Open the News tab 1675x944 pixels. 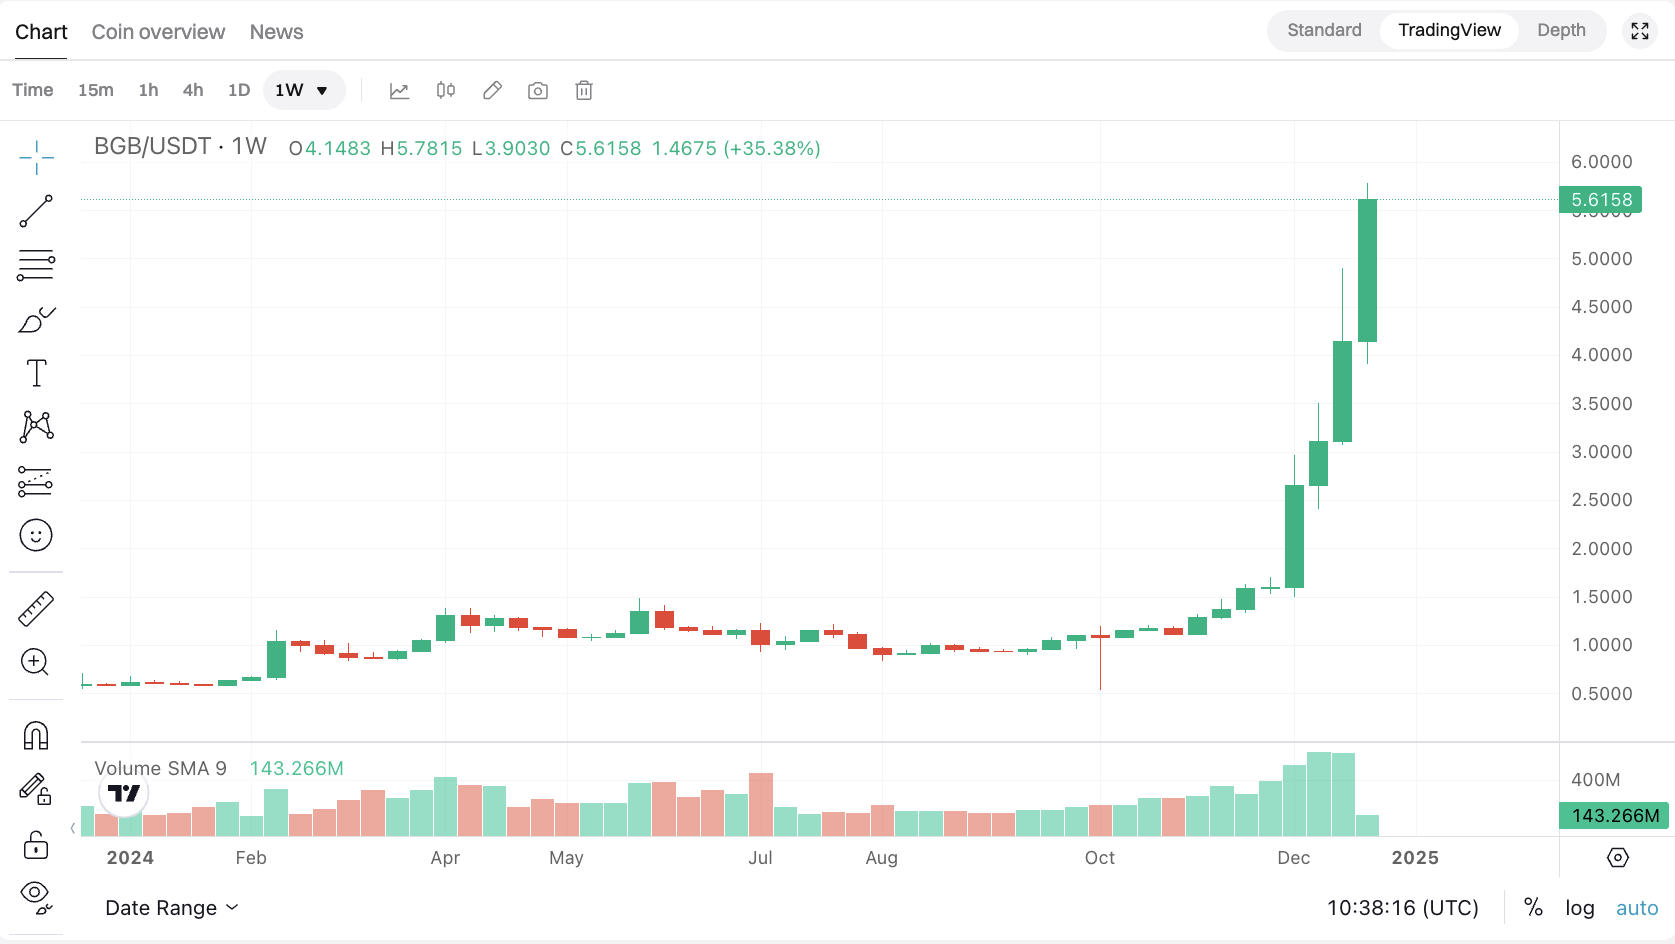coord(276,32)
